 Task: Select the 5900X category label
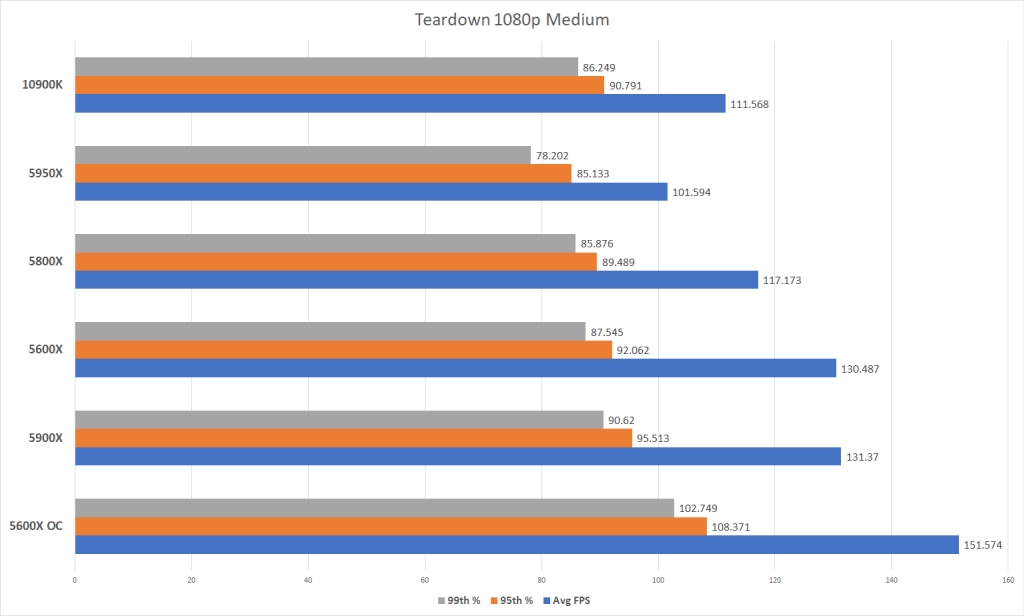46,438
